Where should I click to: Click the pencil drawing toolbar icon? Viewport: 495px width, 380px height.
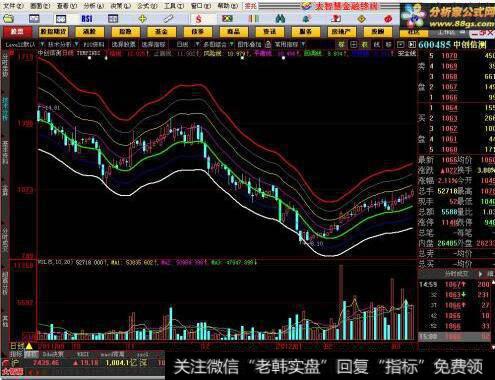point(168,19)
